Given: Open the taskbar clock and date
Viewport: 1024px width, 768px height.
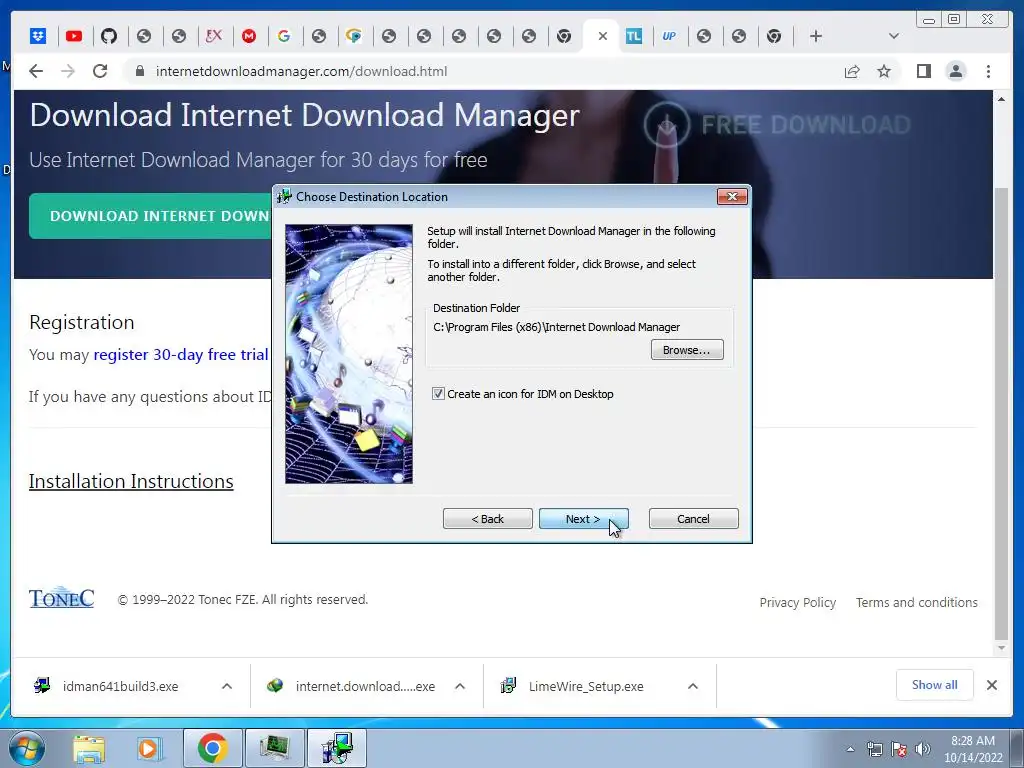Looking at the screenshot, I should [x=973, y=749].
